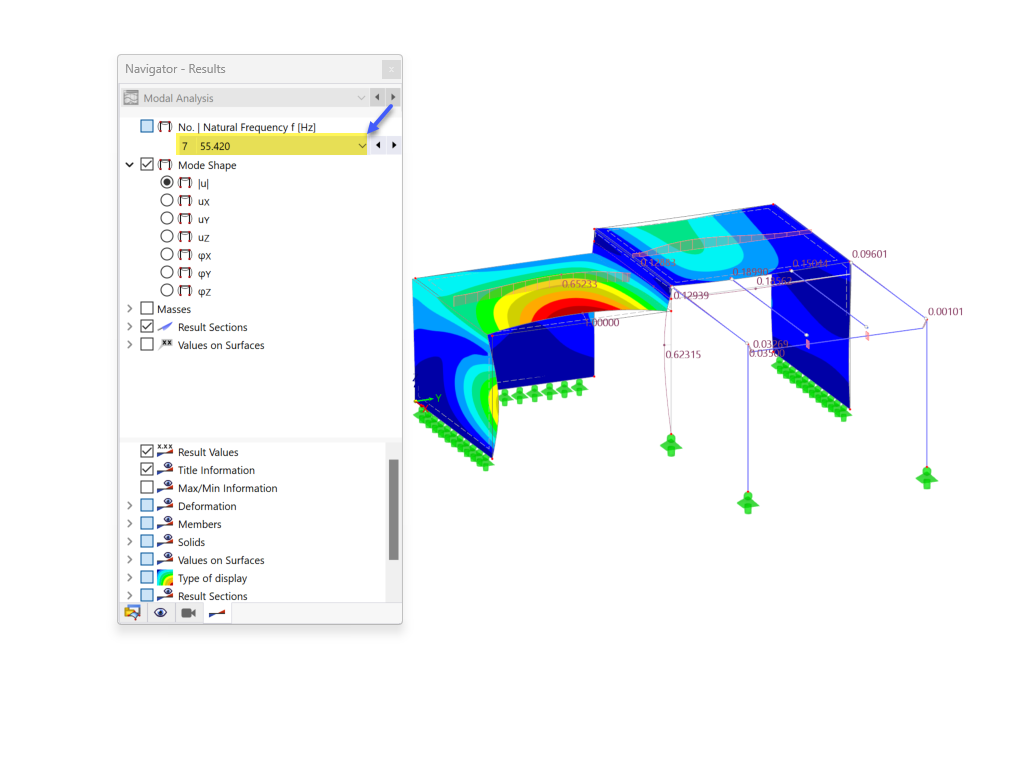The height and width of the screenshot is (768, 1024).
Task: Select the uX radio button
Action: (167, 200)
